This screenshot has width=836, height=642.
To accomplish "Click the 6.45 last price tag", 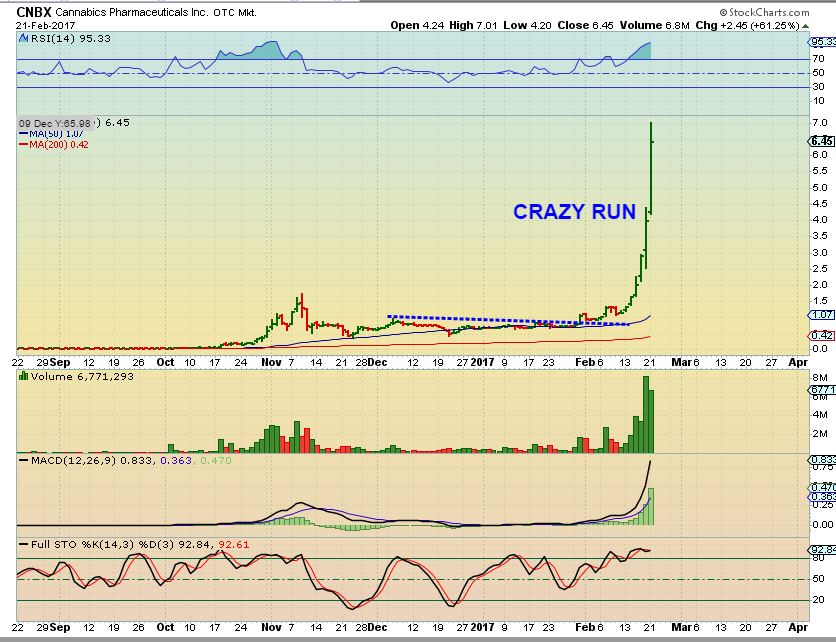I will pos(822,140).
